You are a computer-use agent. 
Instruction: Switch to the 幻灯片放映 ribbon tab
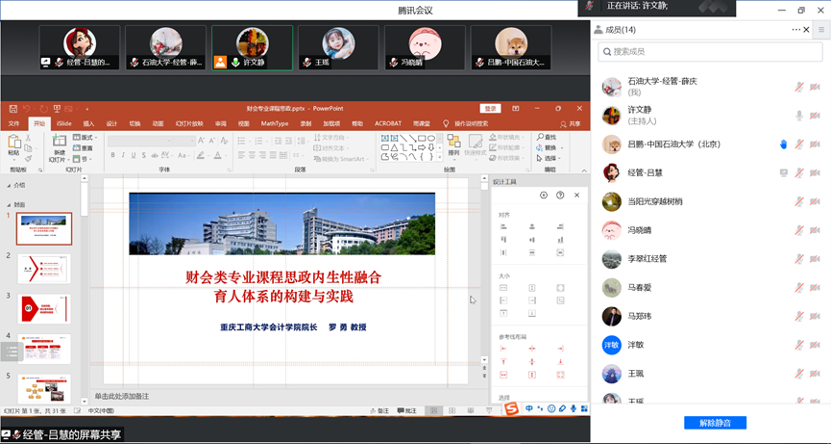click(x=190, y=124)
